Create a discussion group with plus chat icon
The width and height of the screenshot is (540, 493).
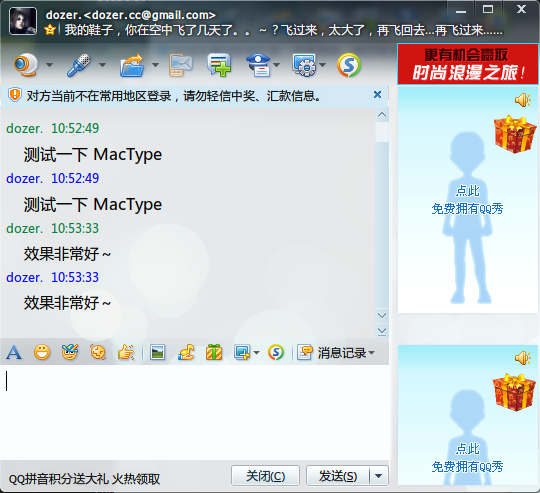[x=219, y=64]
